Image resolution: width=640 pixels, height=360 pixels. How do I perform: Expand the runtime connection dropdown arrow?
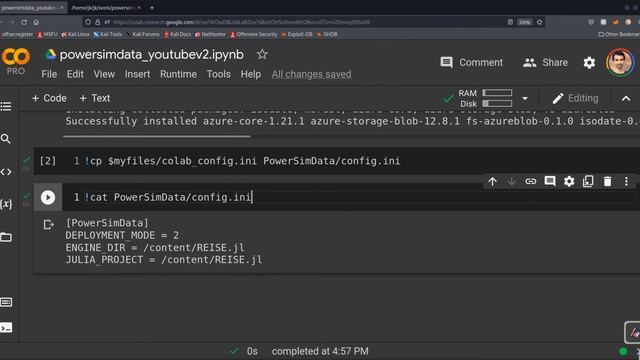tap(525, 98)
